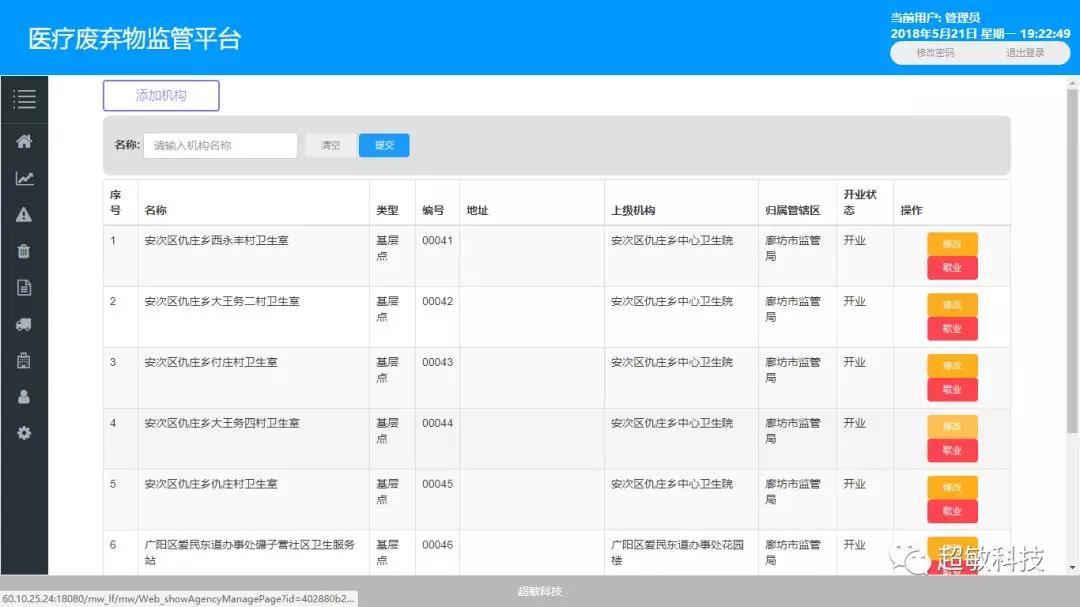Focus the 请输入机构名称 name input field
The height and width of the screenshot is (607, 1080).
220,145
